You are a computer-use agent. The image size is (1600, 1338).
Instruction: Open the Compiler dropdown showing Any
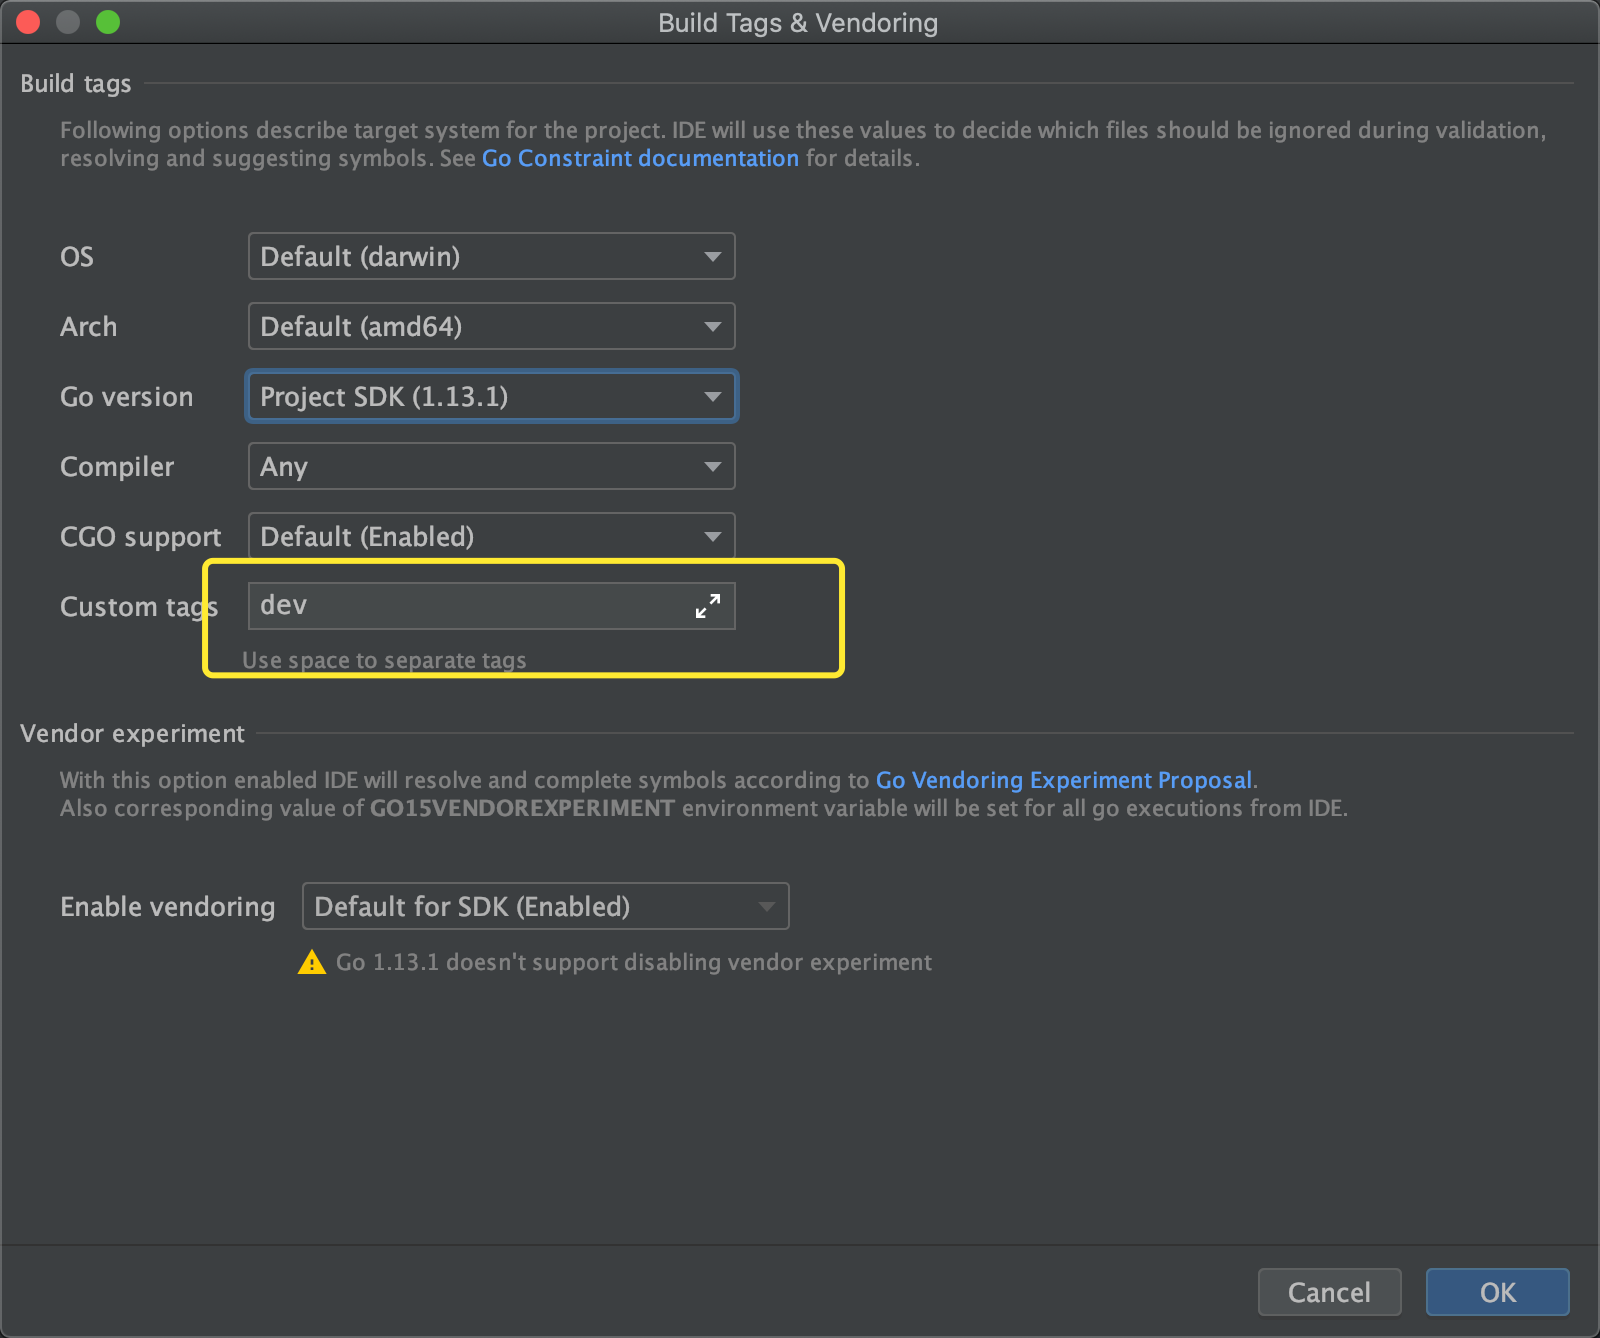(491, 467)
